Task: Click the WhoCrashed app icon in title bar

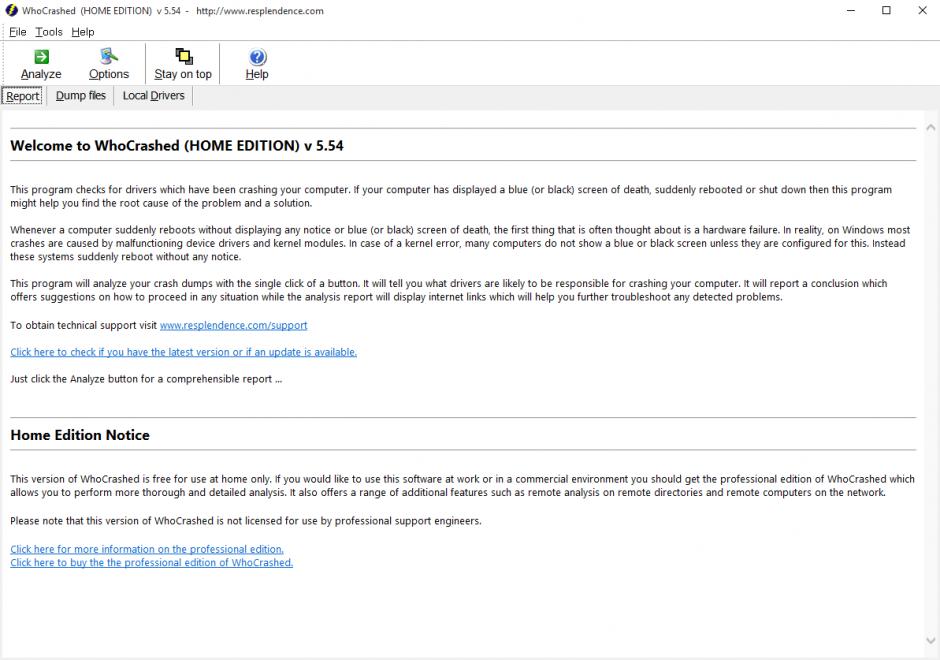Action: [x=11, y=10]
